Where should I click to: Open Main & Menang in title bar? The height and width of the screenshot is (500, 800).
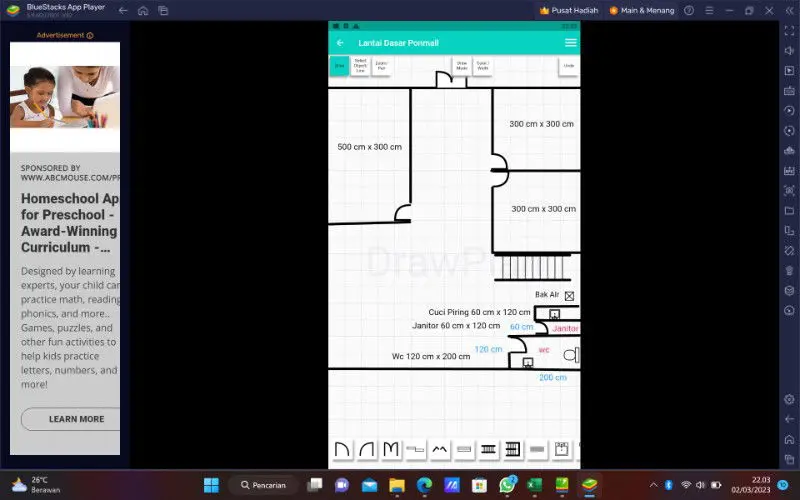[641, 10]
